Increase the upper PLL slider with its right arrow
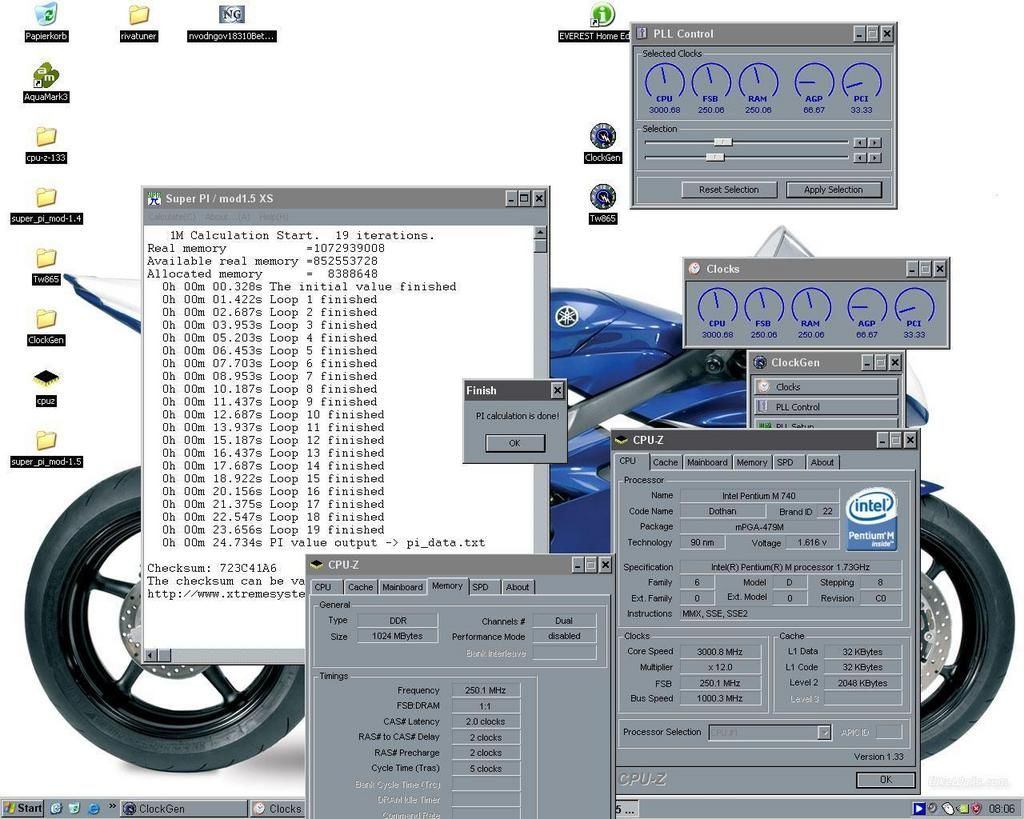Image resolution: width=1024 pixels, height=819 pixels. coord(875,142)
